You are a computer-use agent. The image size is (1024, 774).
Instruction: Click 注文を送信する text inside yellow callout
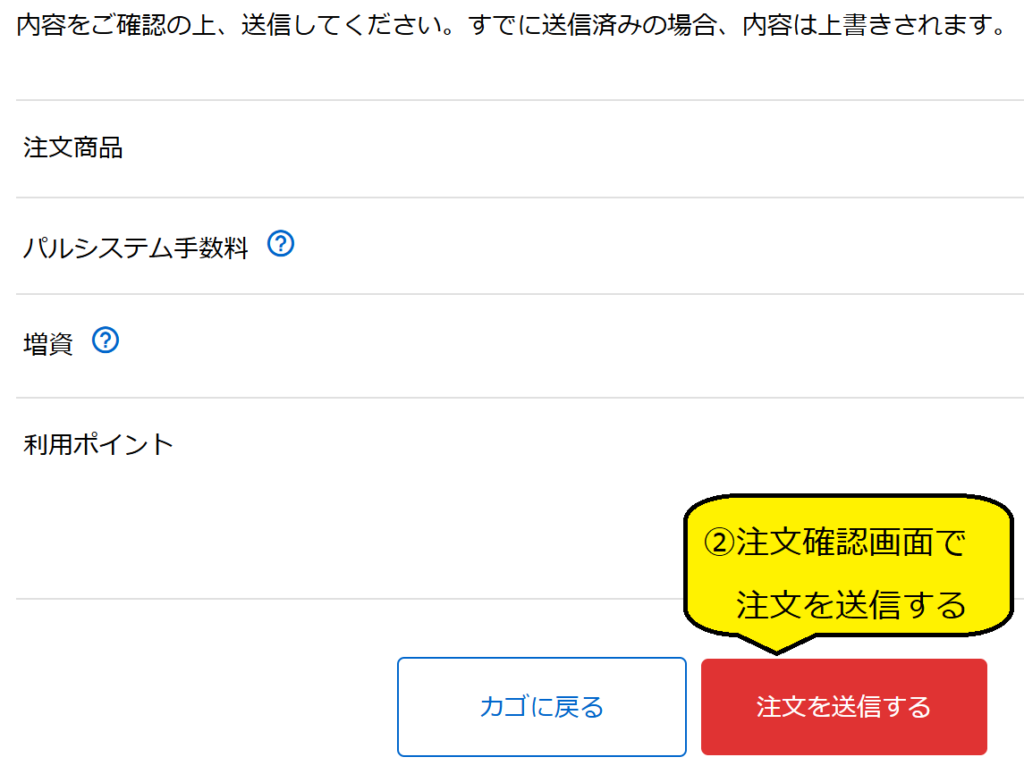(851, 605)
